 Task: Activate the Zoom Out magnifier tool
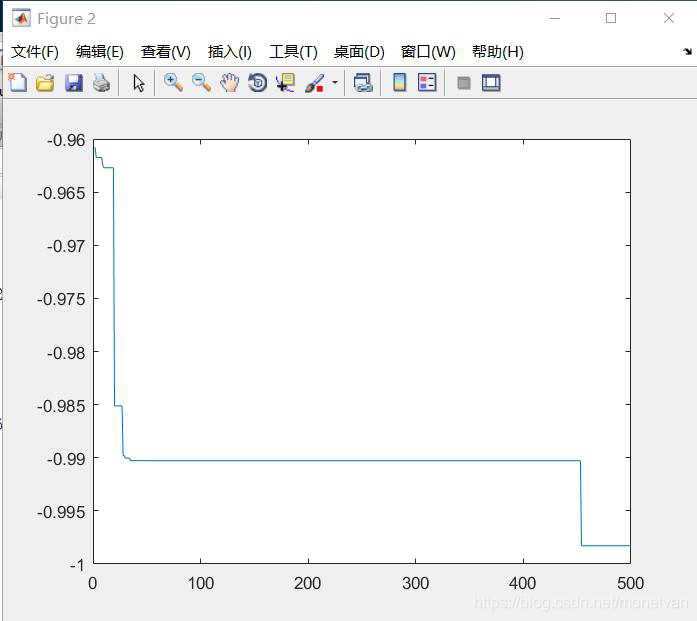click(x=201, y=83)
